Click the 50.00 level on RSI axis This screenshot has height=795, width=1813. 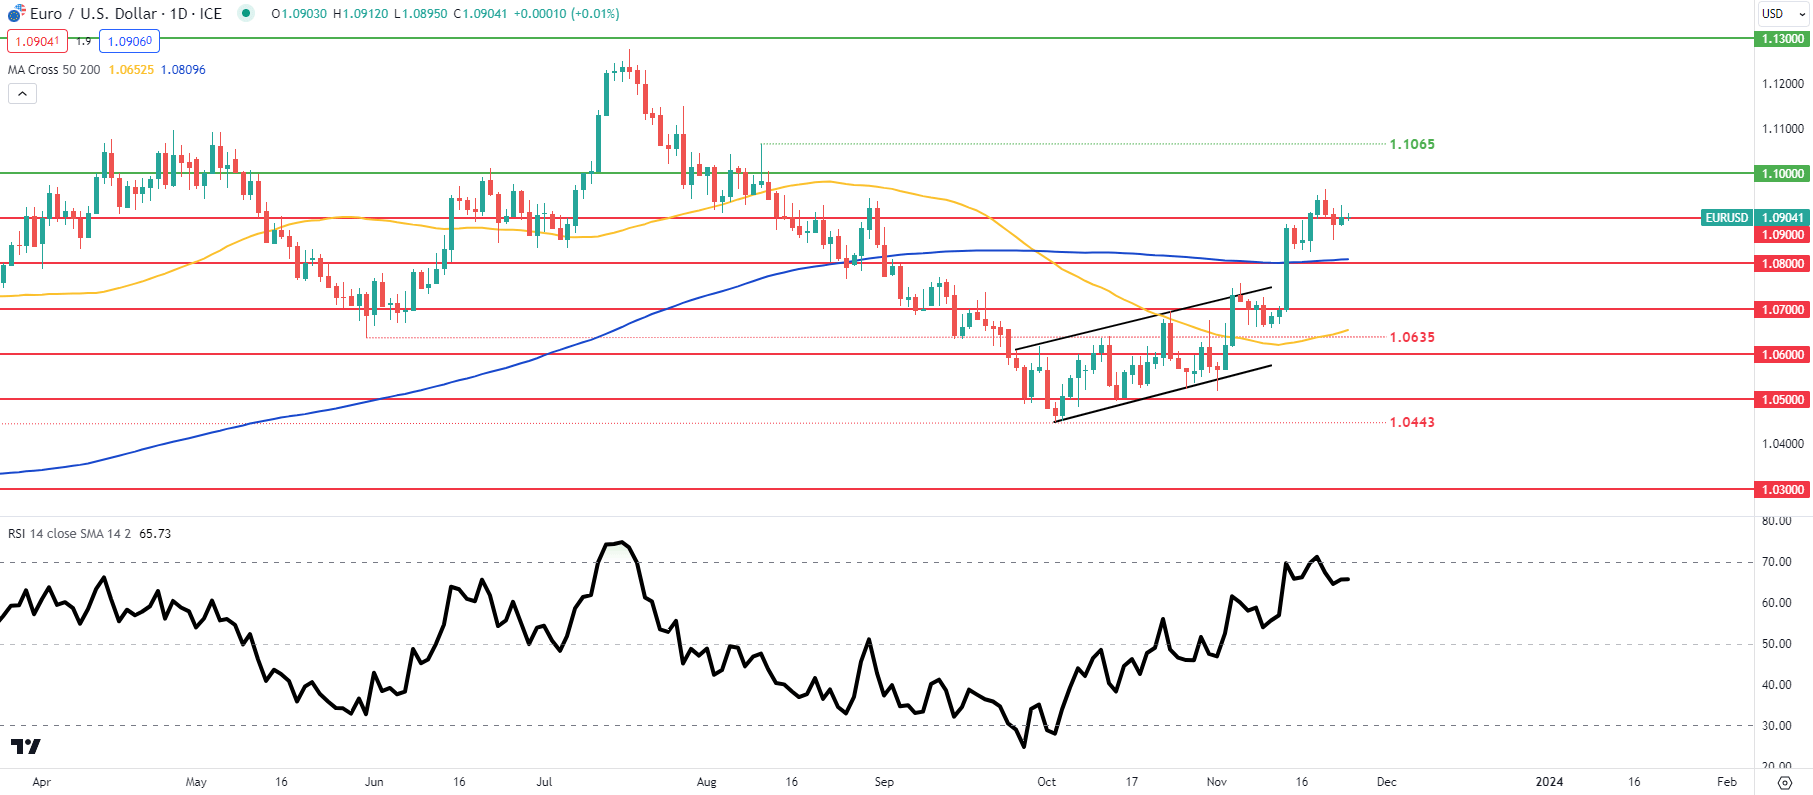[x=1777, y=644]
